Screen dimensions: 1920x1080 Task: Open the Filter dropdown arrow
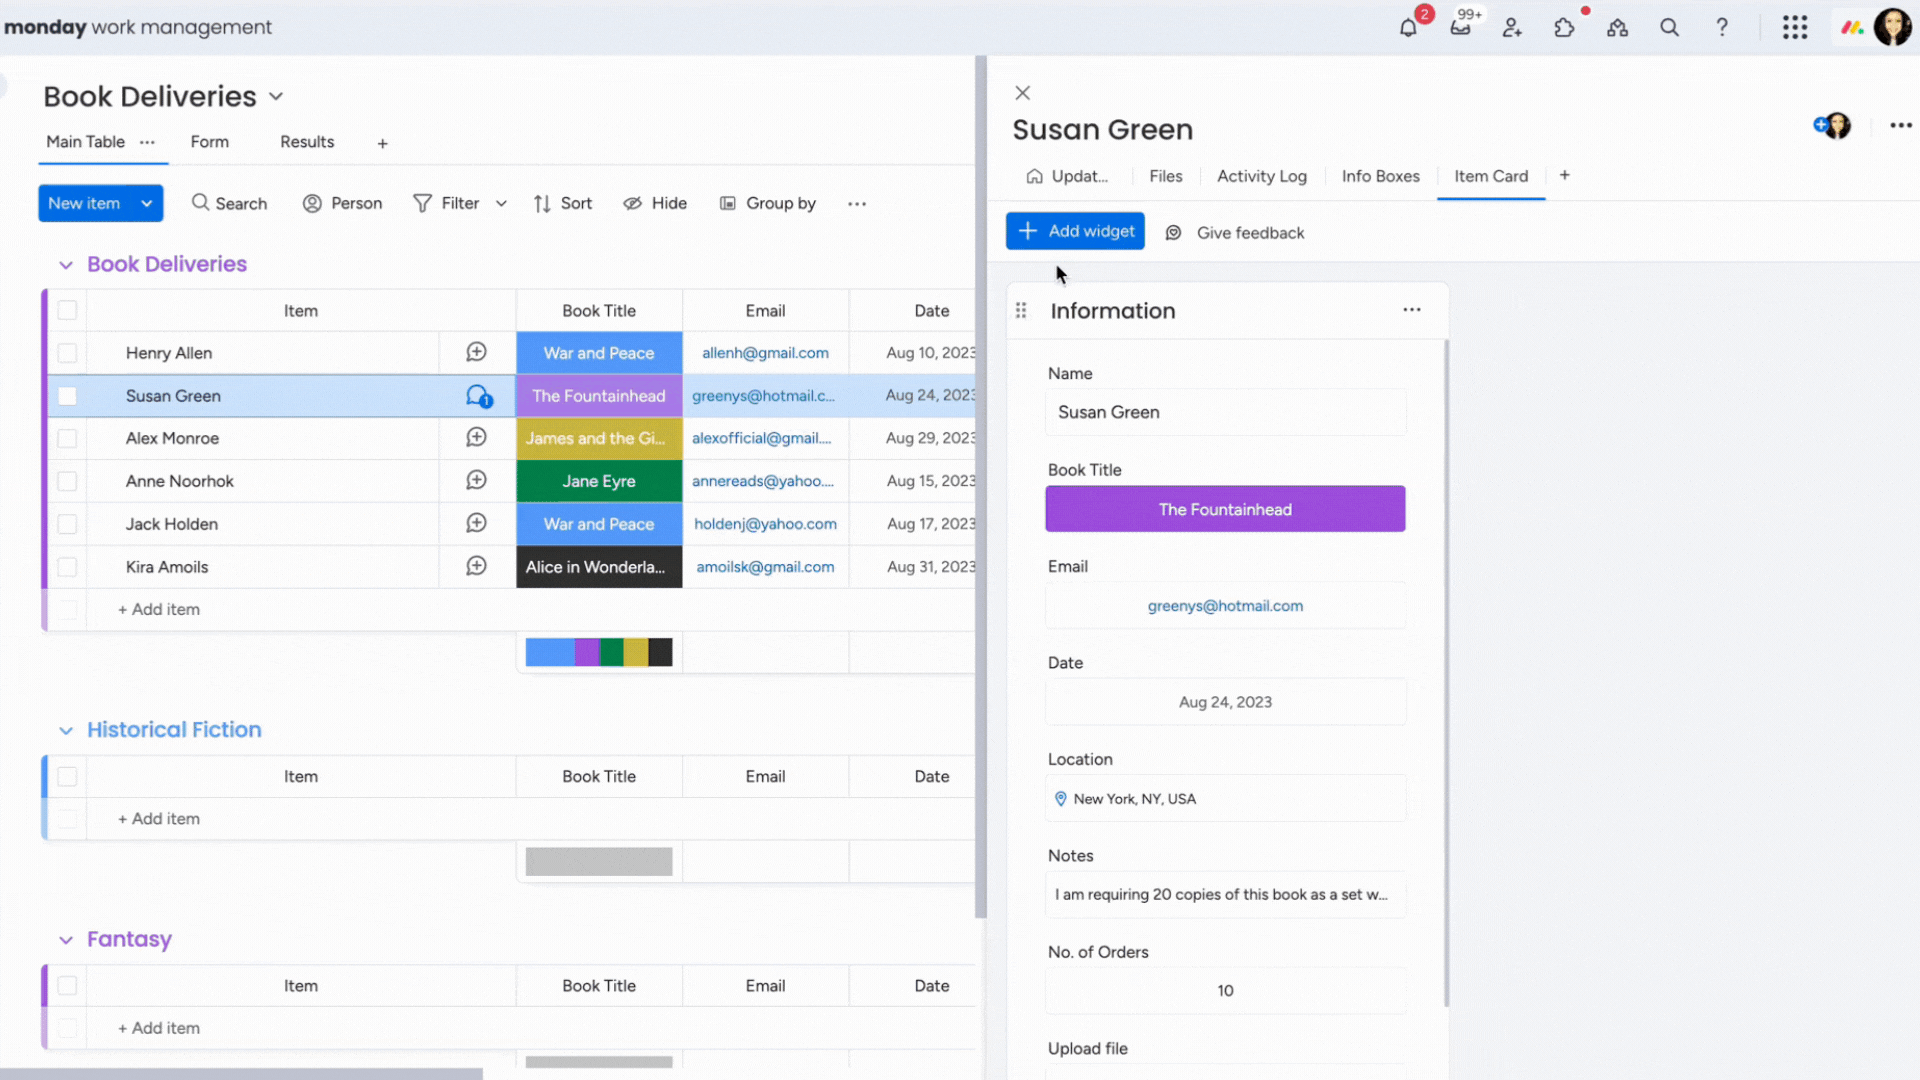501,204
